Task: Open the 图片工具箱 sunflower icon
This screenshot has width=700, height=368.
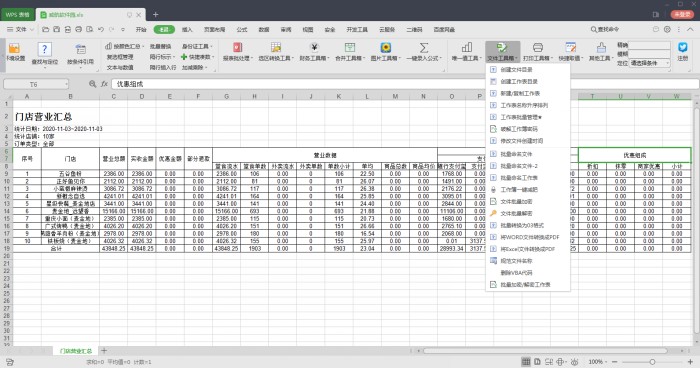Action: [386, 48]
